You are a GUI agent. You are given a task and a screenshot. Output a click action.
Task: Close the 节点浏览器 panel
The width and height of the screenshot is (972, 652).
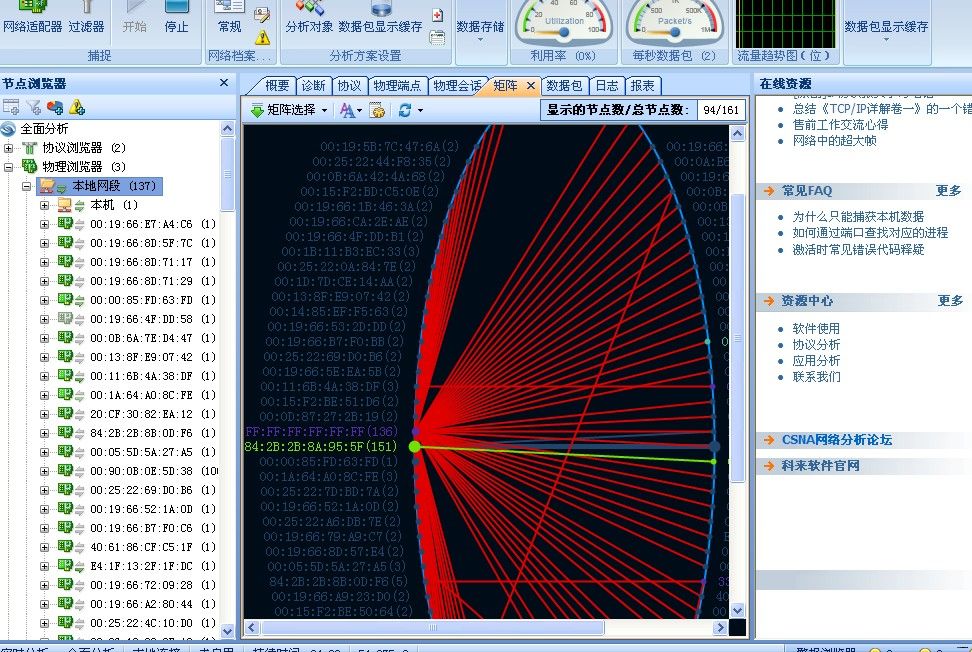[x=224, y=84]
